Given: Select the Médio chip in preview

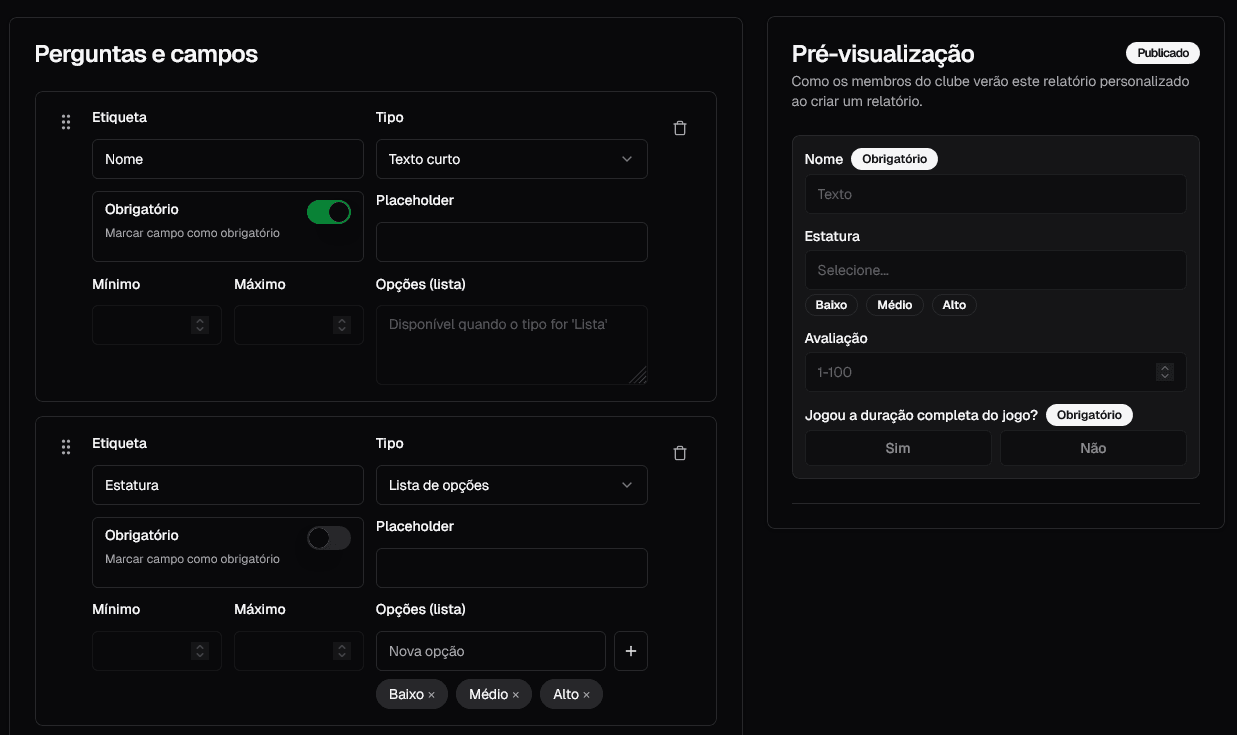Looking at the screenshot, I should coord(895,305).
